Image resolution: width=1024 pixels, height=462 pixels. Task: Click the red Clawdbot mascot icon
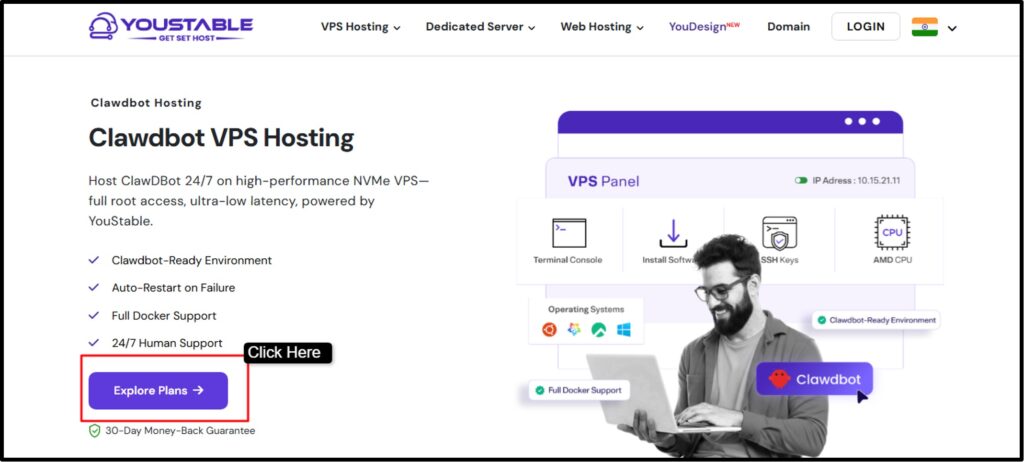pyautogui.click(x=779, y=379)
